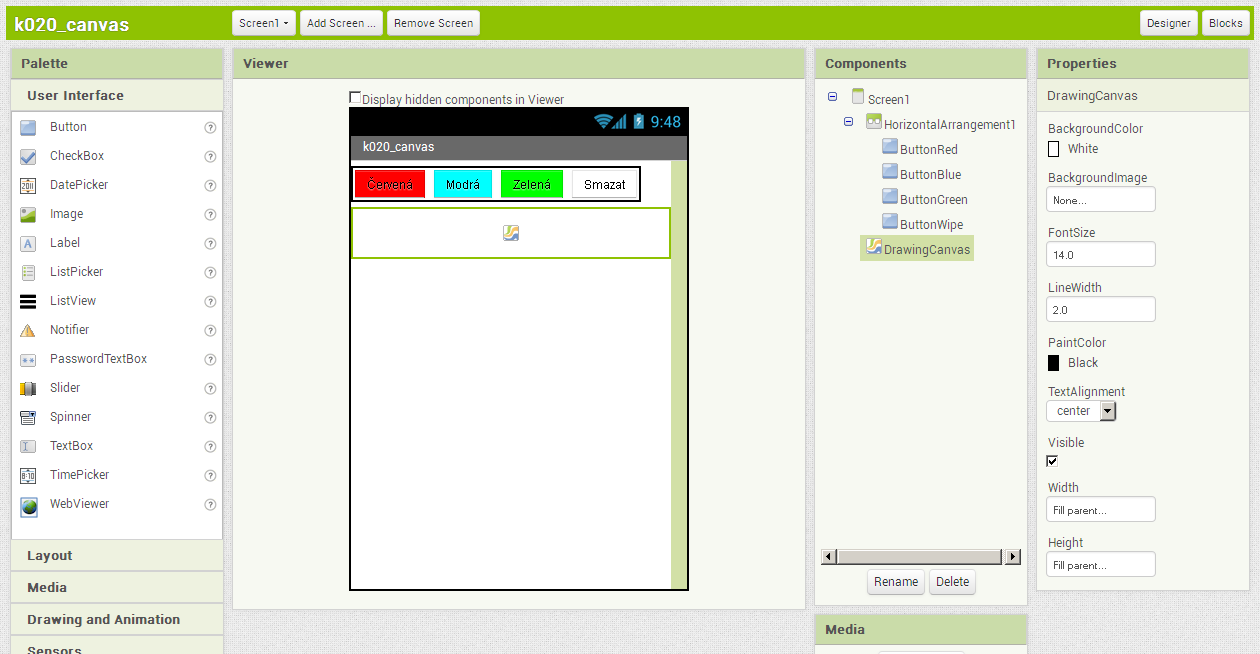Click the Components panel horizontal scrollbar
Viewport: 1260px width, 654px height.
click(x=921, y=557)
